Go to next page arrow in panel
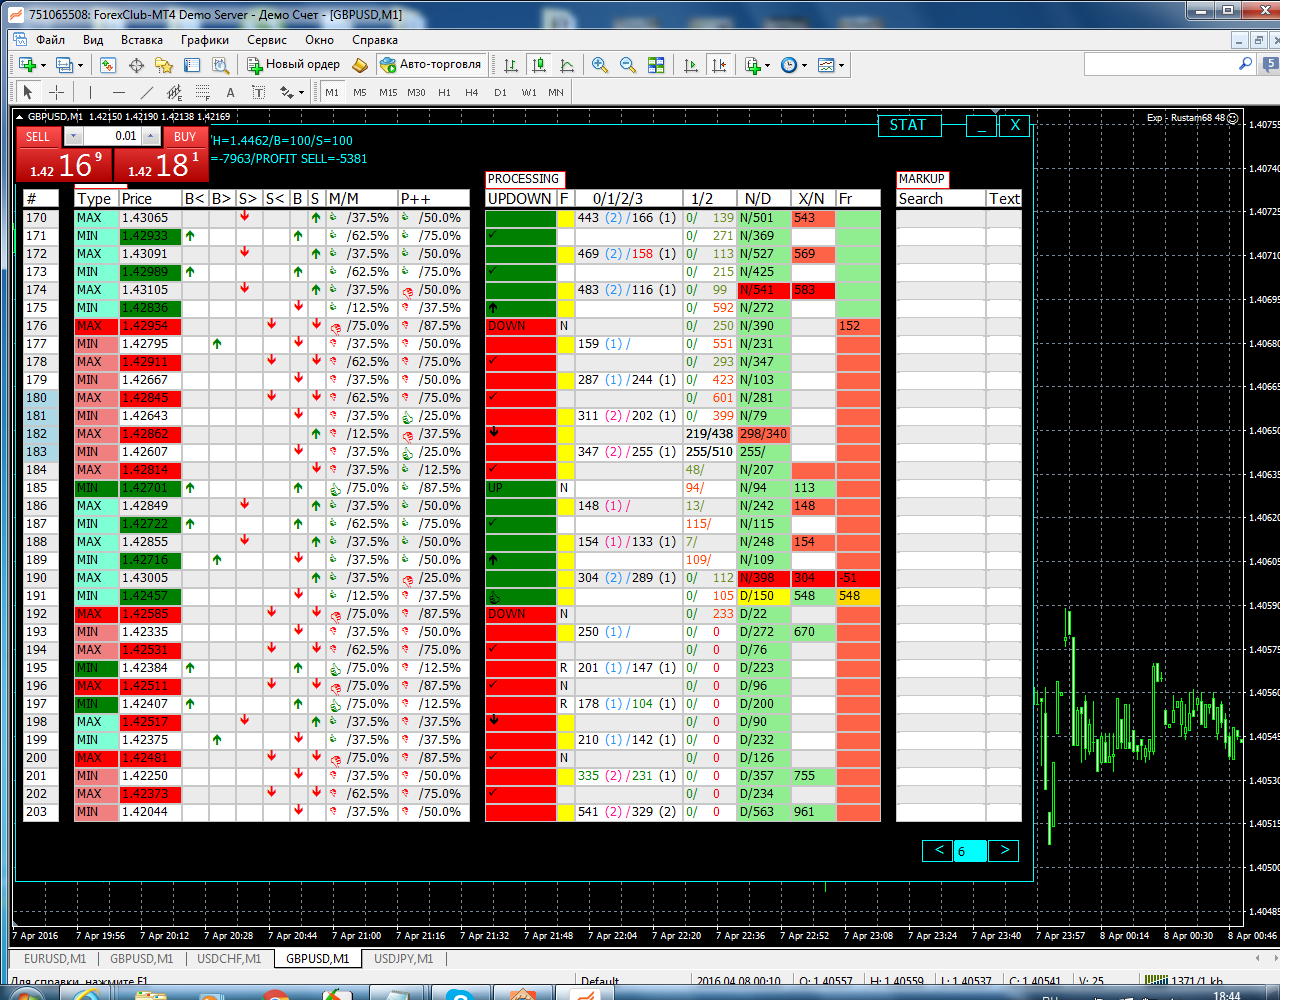Viewport: 1296px width, 1000px height. (x=1004, y=850)
